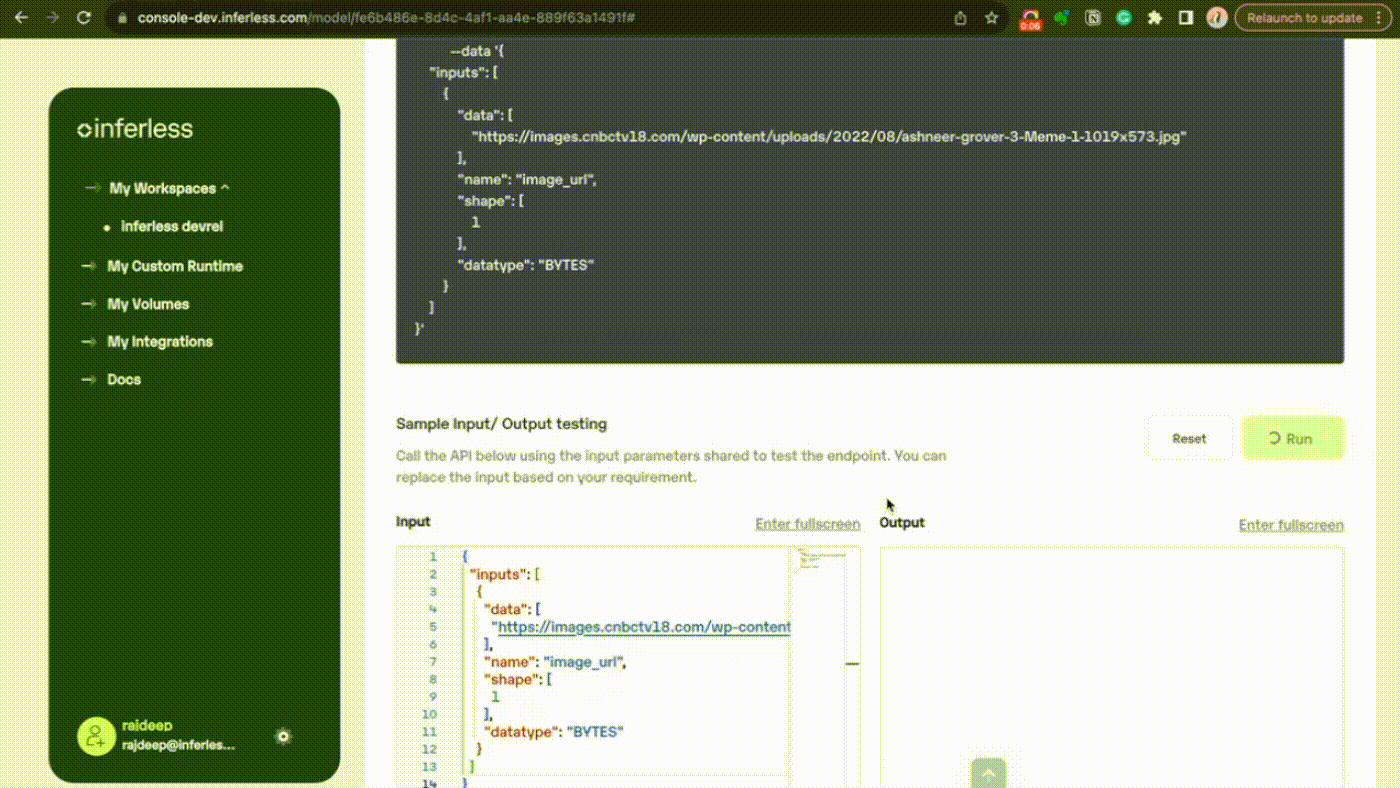Toggle the browser side panel icon

point(1186,18)
